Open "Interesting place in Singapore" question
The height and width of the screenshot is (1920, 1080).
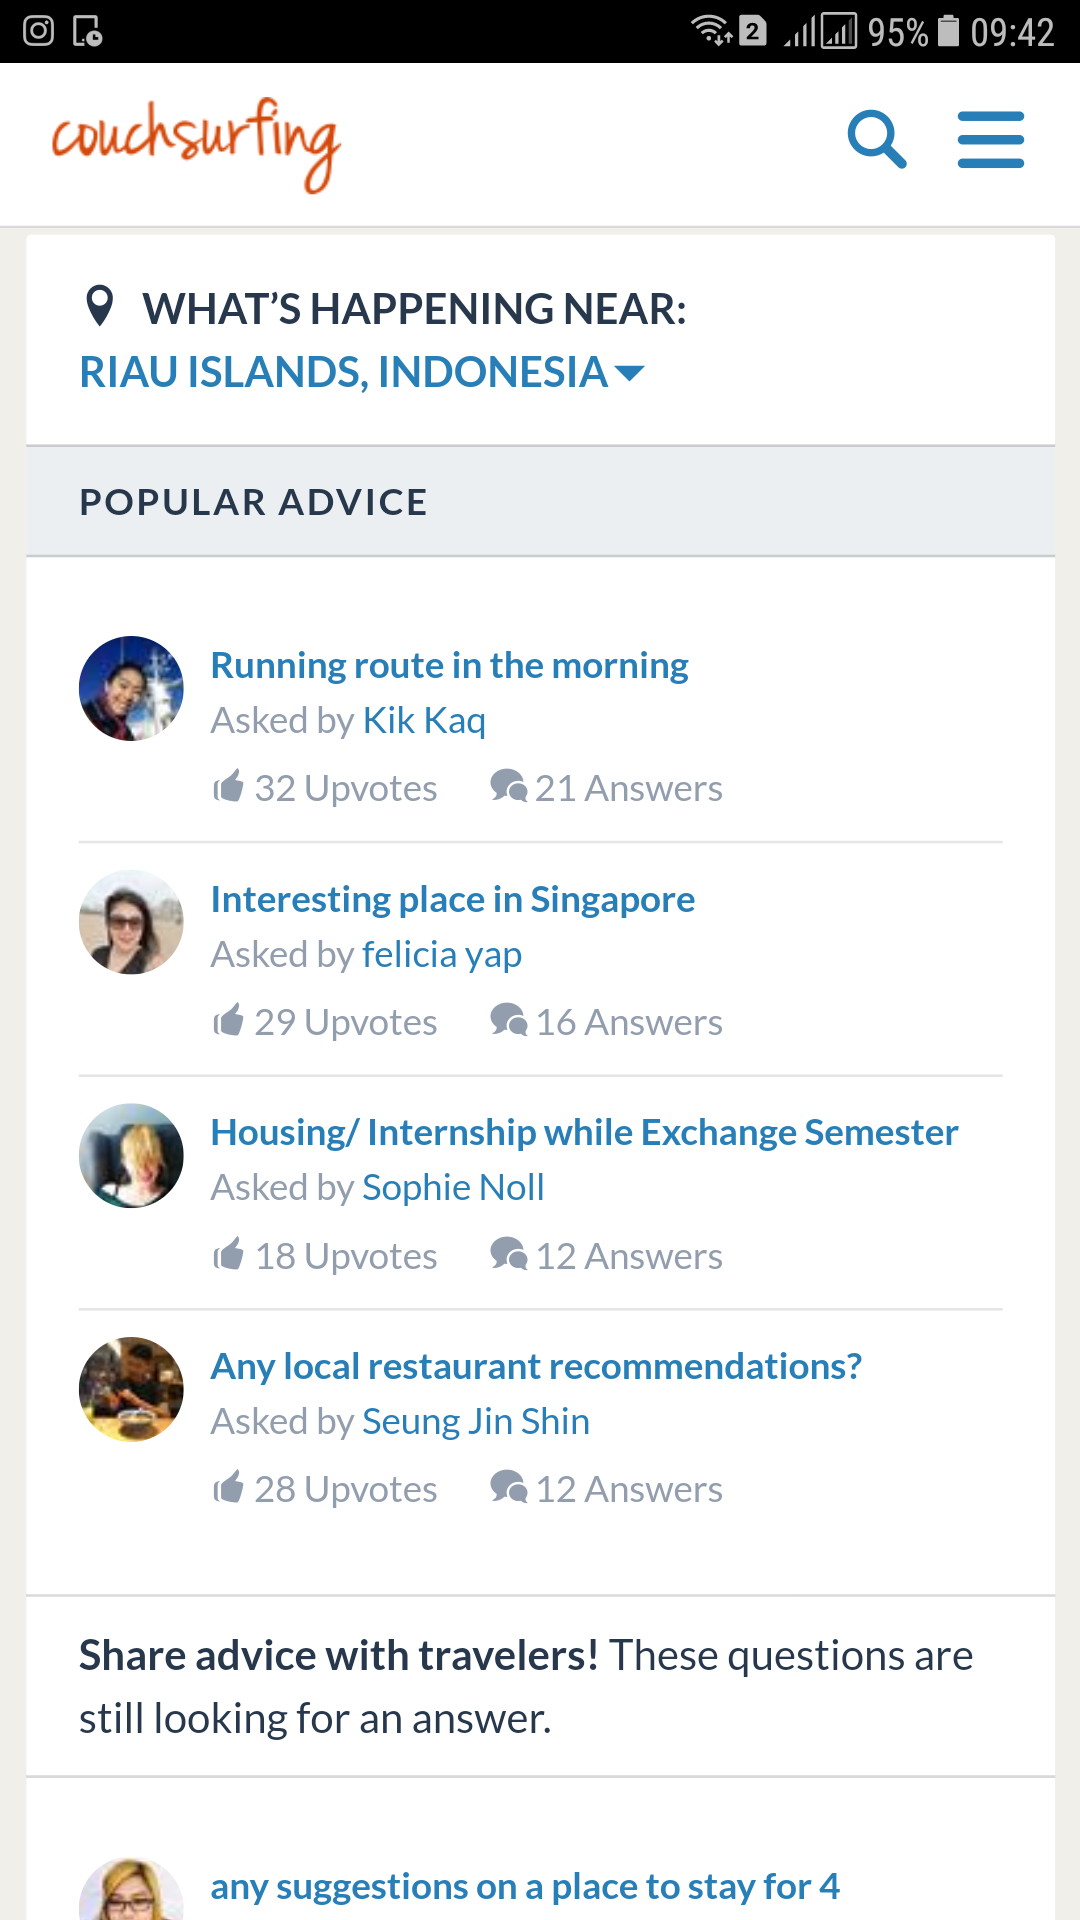452,900
